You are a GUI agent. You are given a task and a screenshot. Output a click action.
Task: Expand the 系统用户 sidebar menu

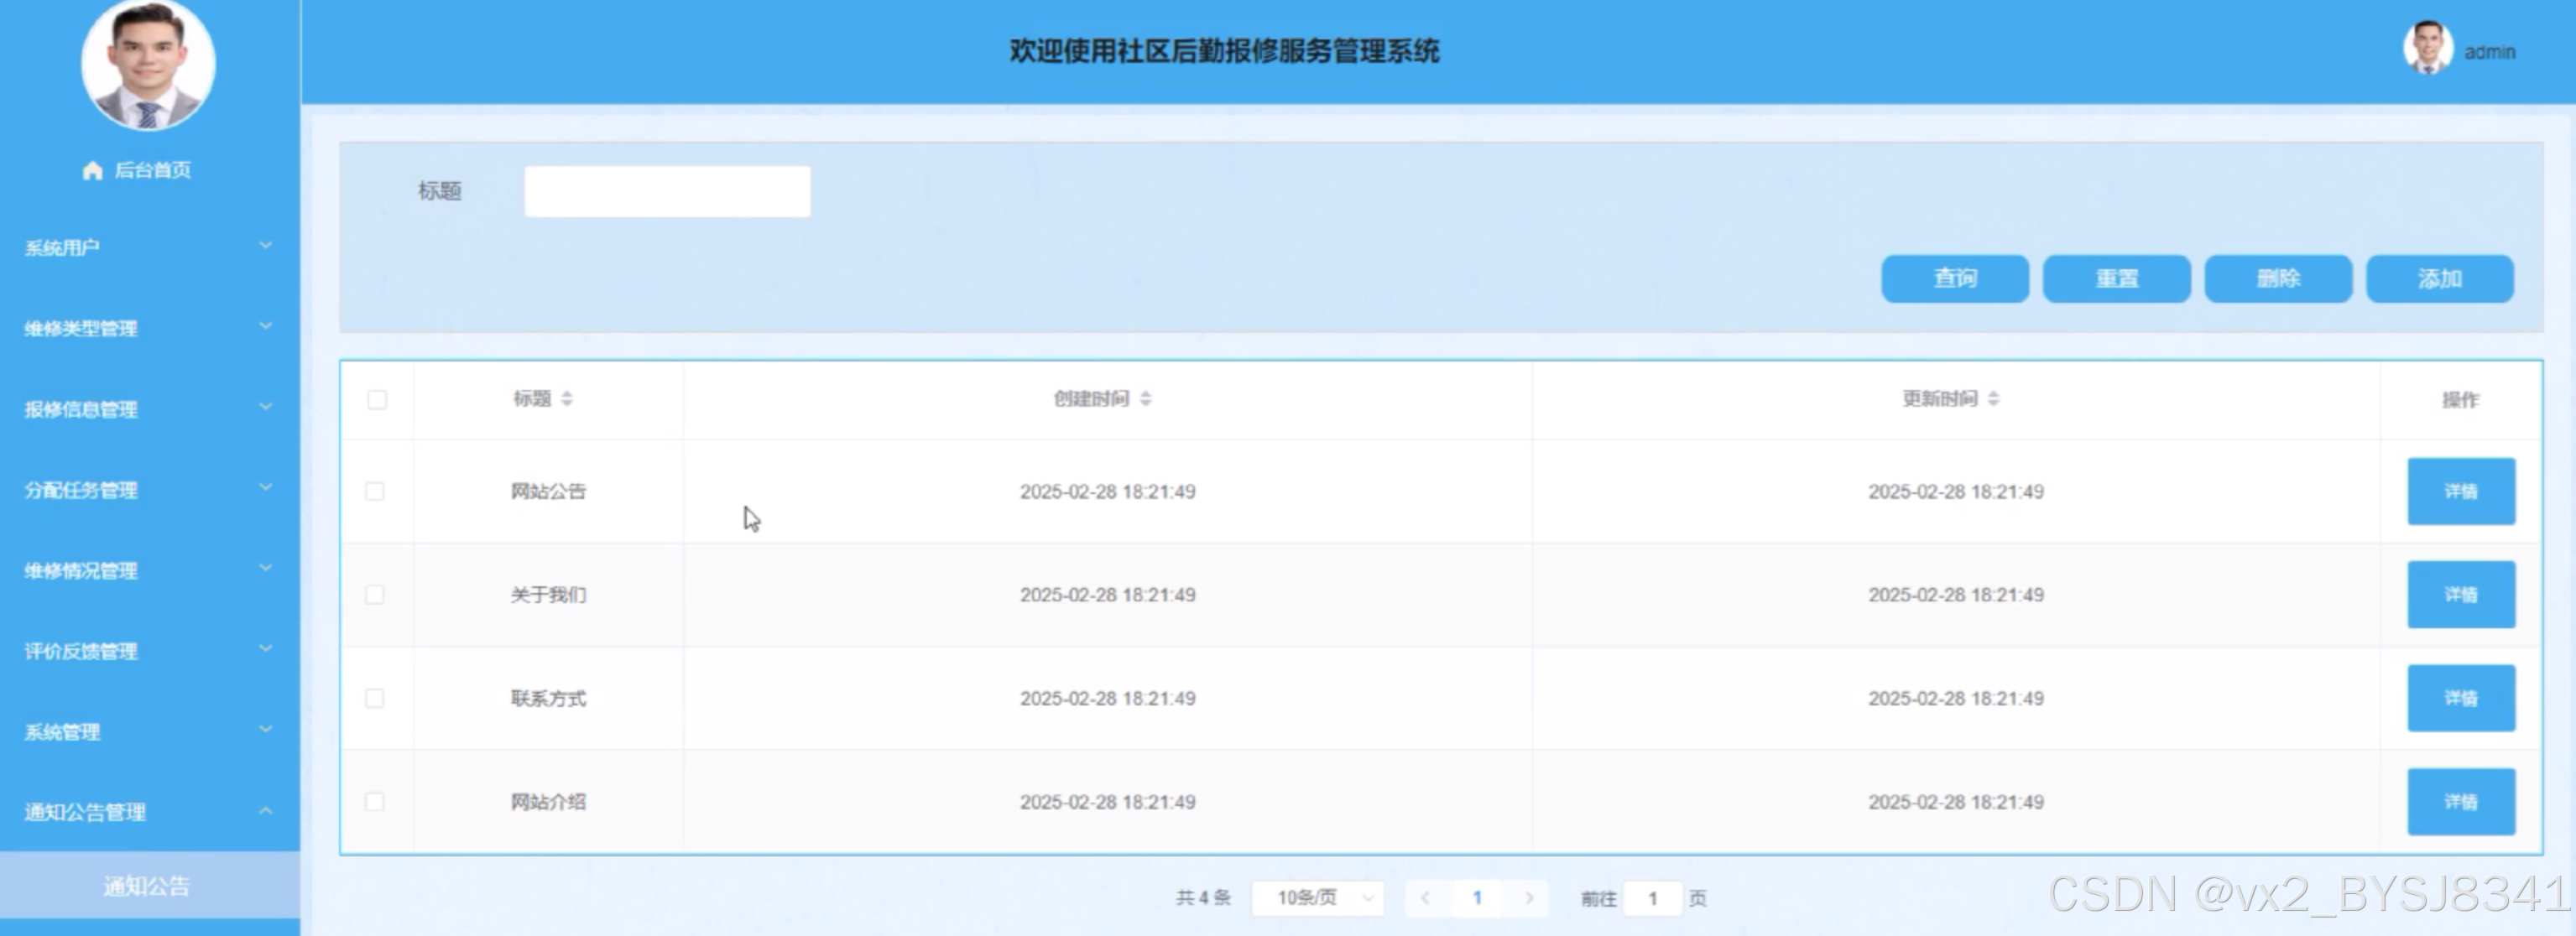click(x=148, y=247)
